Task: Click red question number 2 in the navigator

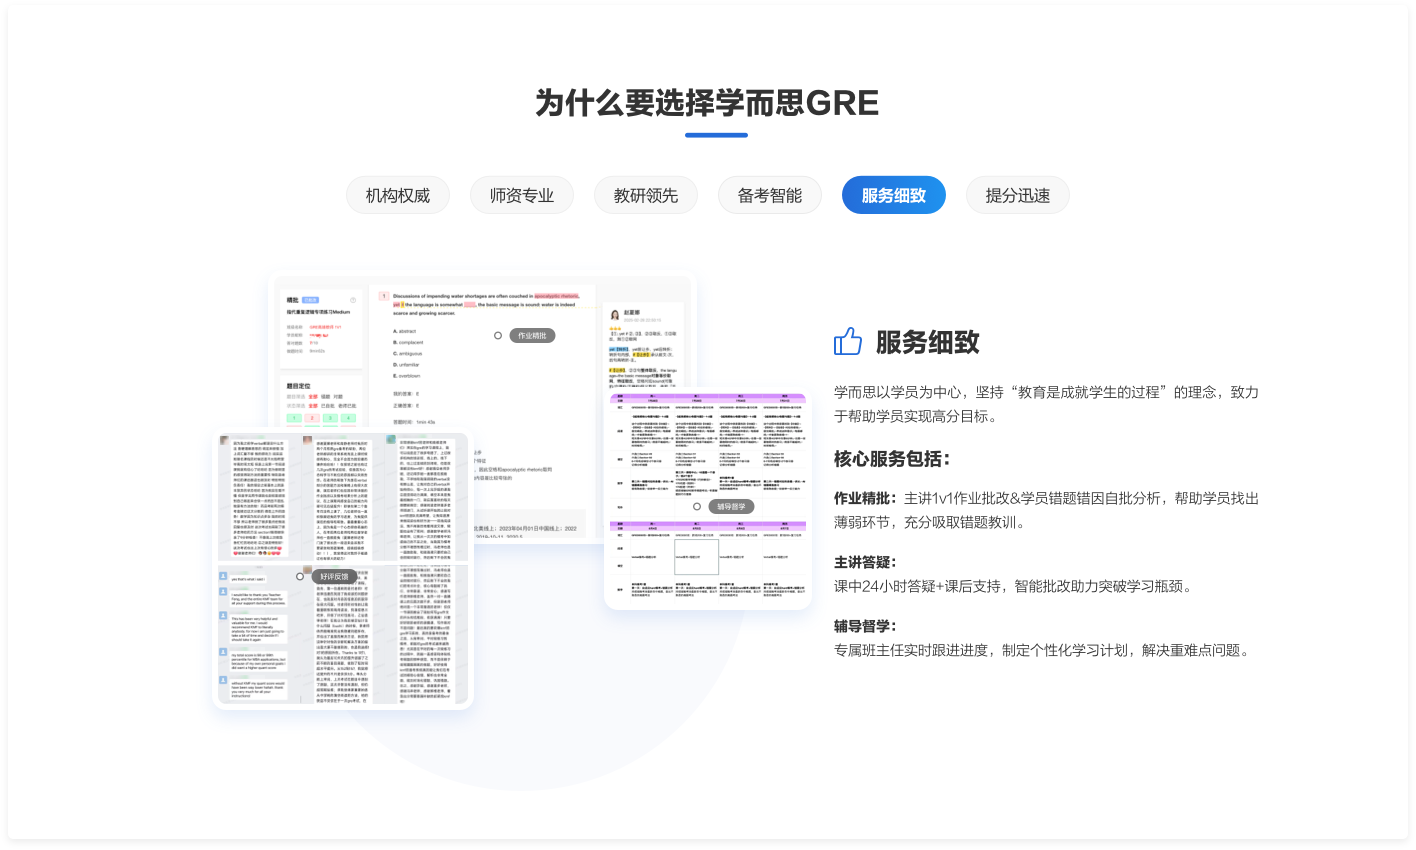Action: coord(312,418)
